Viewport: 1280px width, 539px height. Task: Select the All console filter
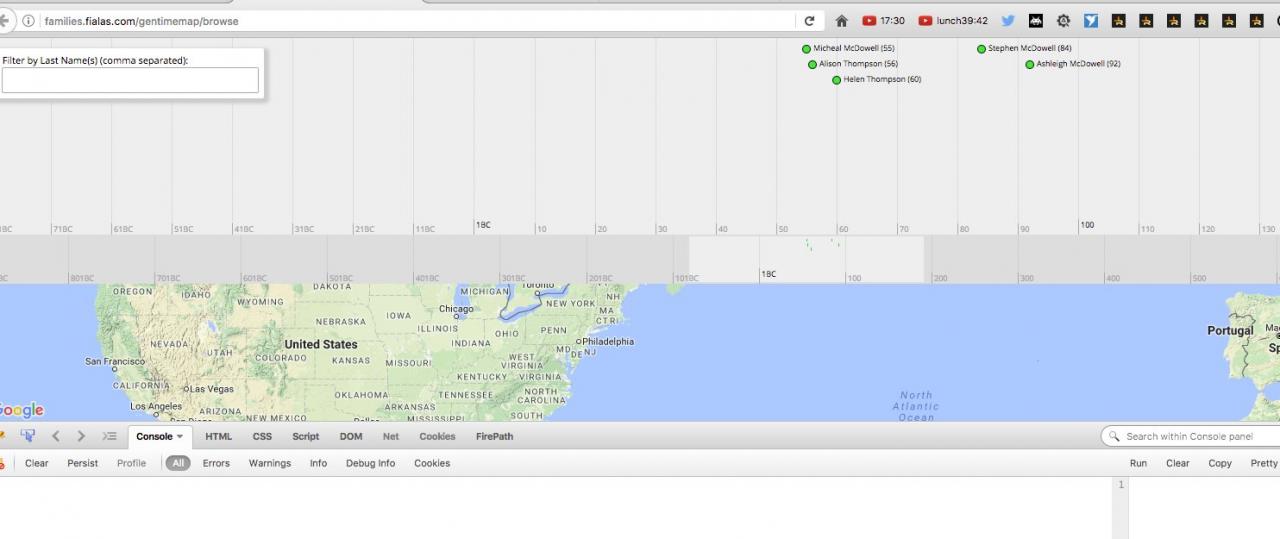point(178,463)
